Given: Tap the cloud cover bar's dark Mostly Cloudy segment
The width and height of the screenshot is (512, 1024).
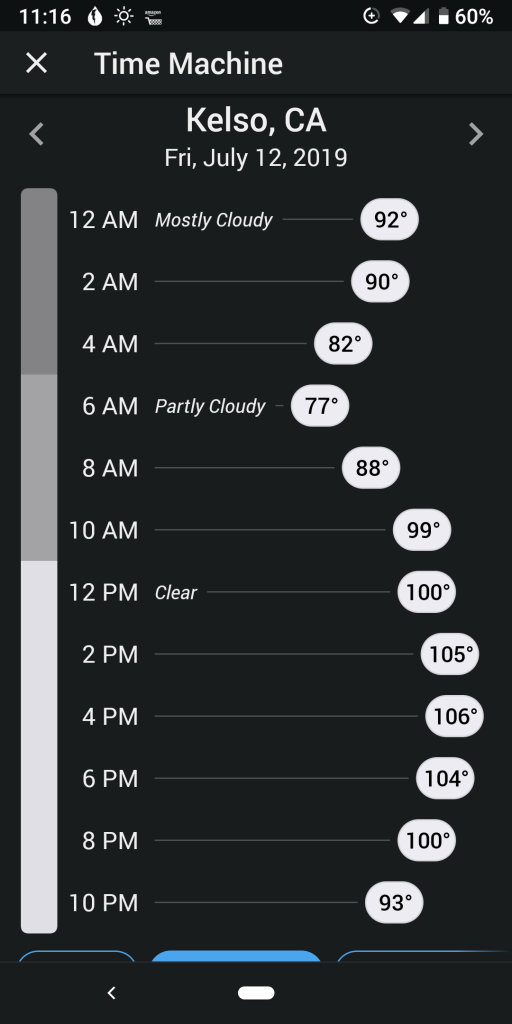Looking at the screenshot, I should (39, 281).
